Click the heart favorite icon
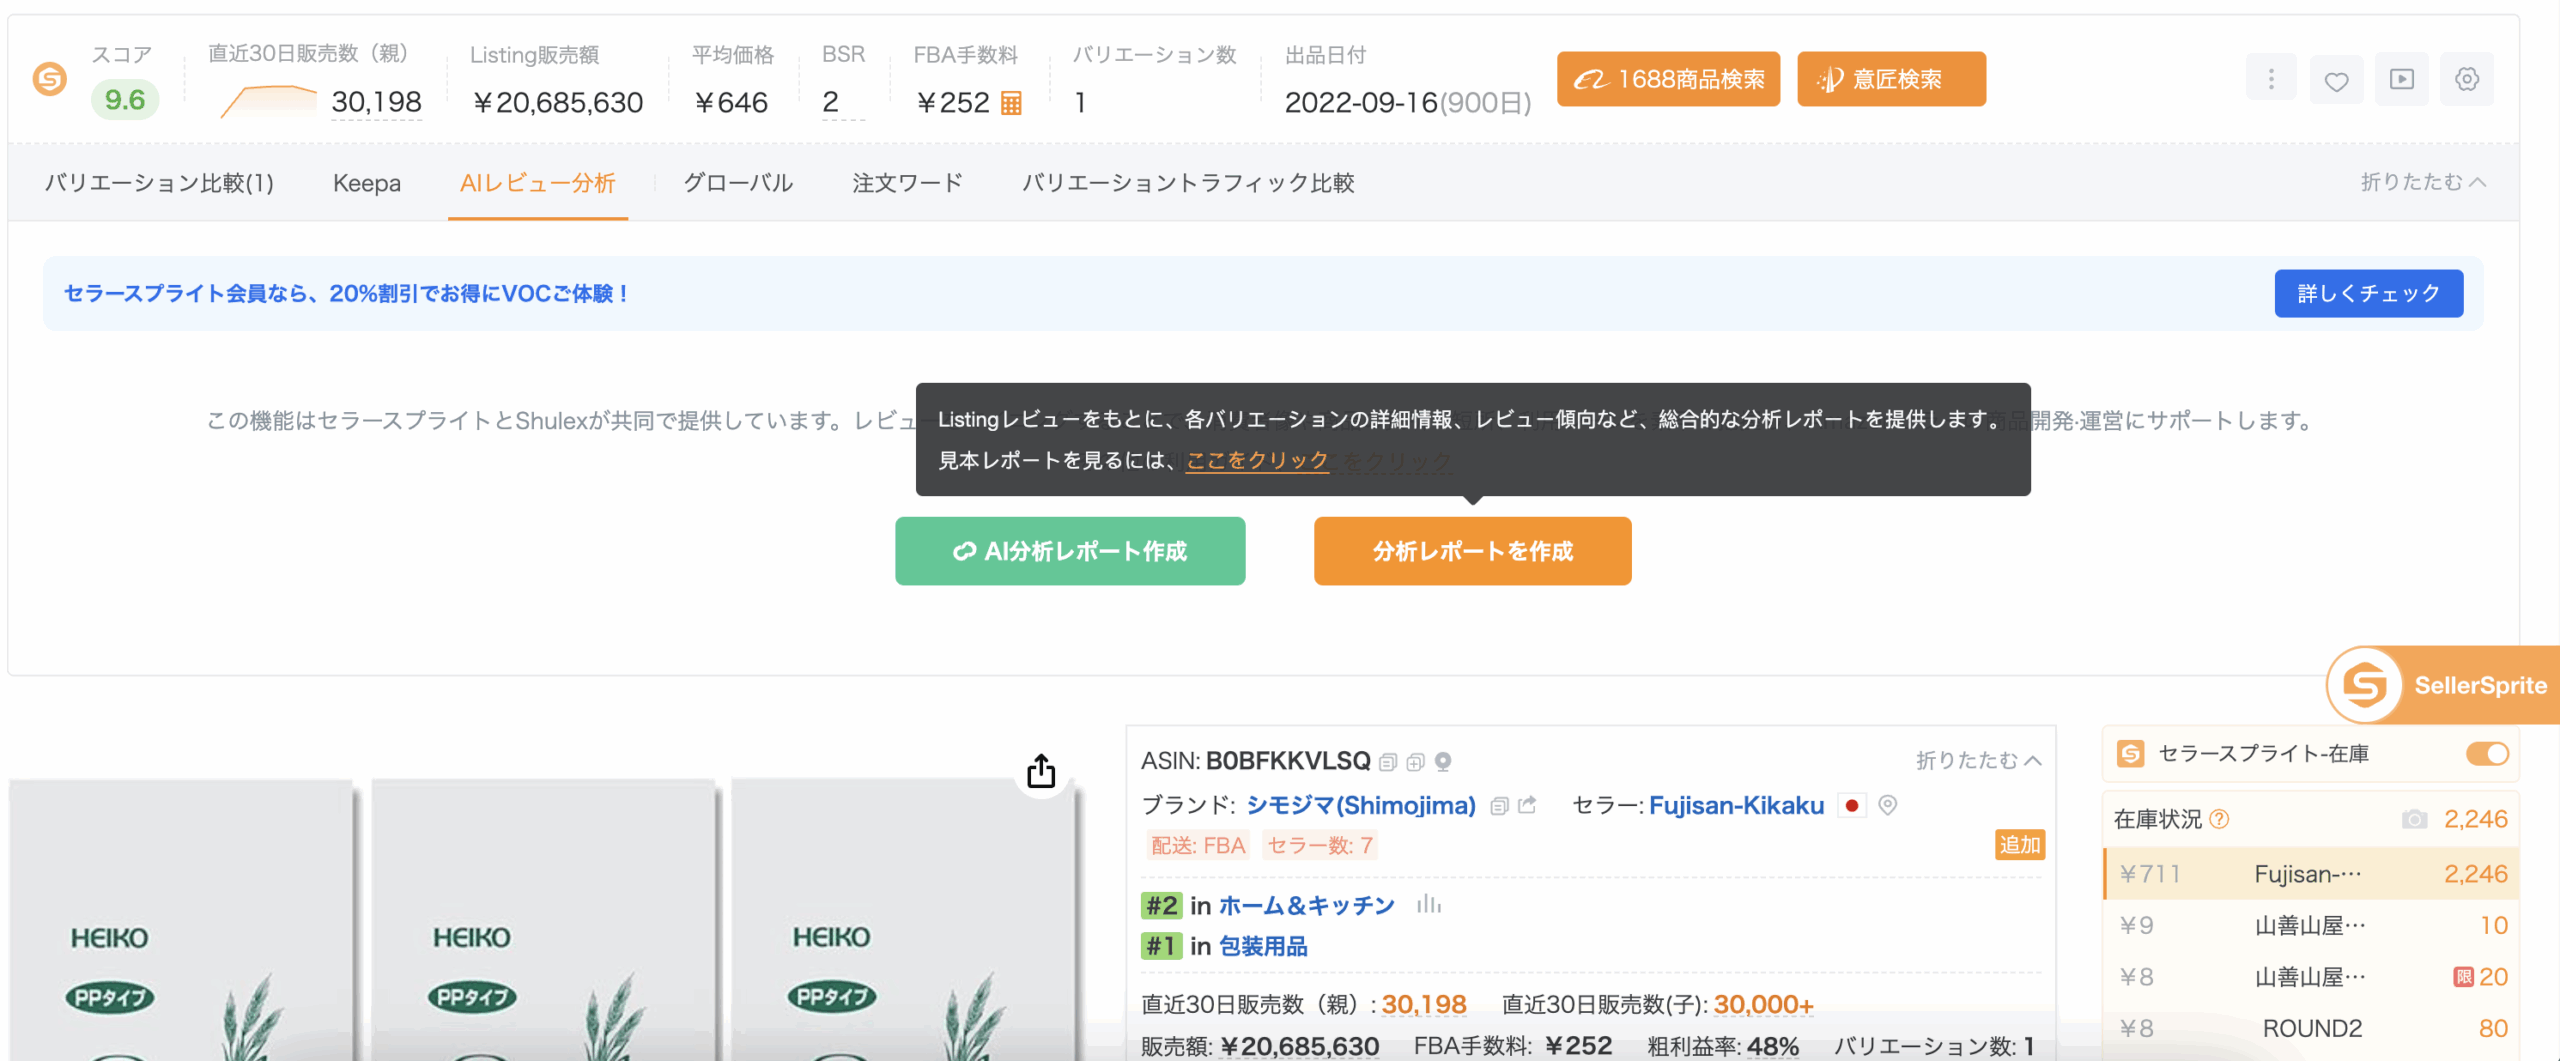 click(2336, 80)
